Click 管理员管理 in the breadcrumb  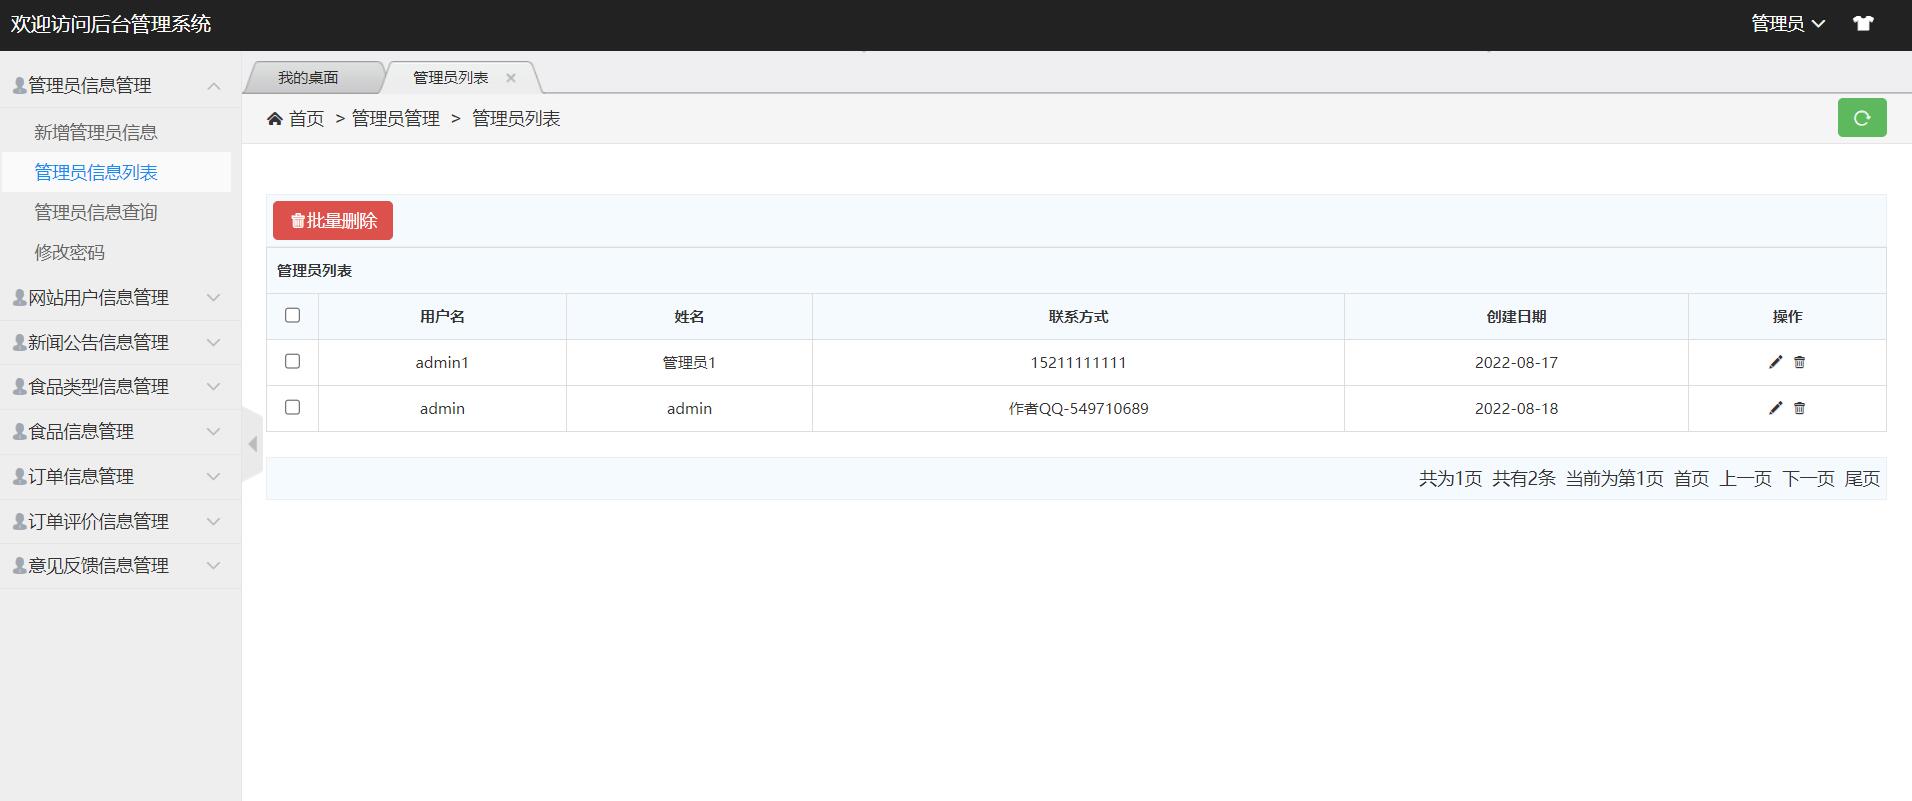396,119
